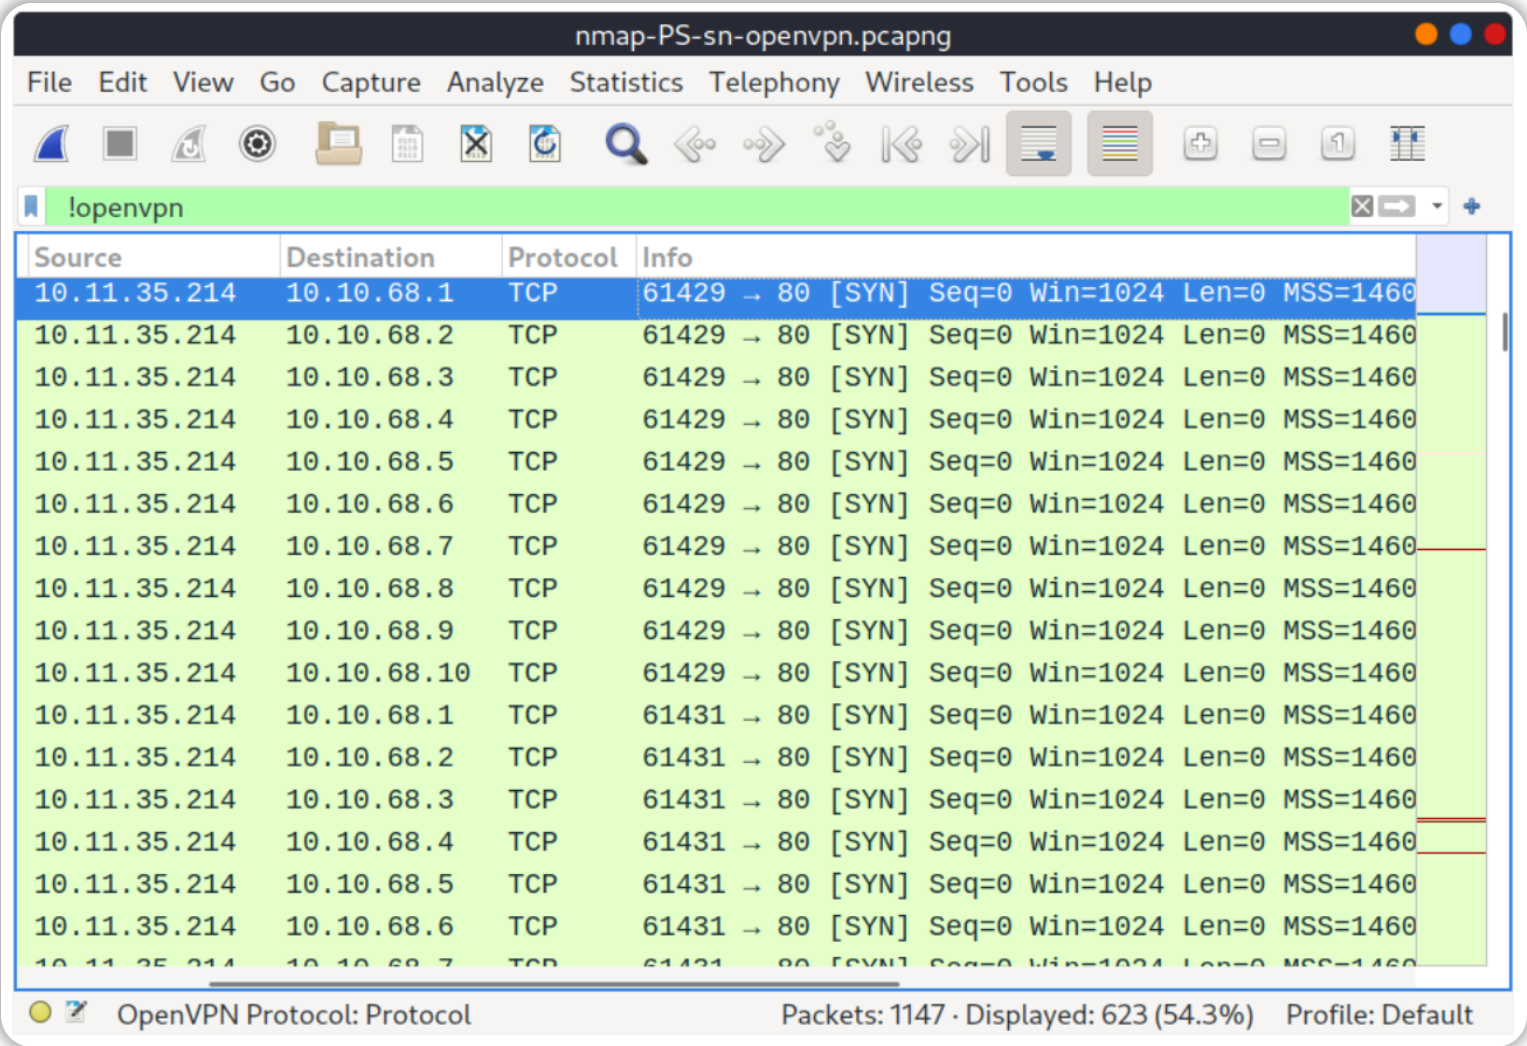Jump to the first packet
Viewport: 1527px width, 1046px height.
901,144
